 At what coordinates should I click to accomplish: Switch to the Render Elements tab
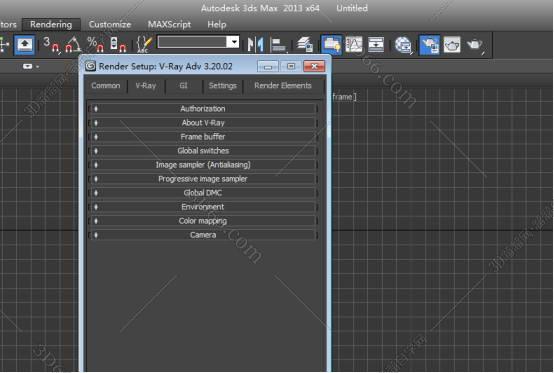coord(283,85)
